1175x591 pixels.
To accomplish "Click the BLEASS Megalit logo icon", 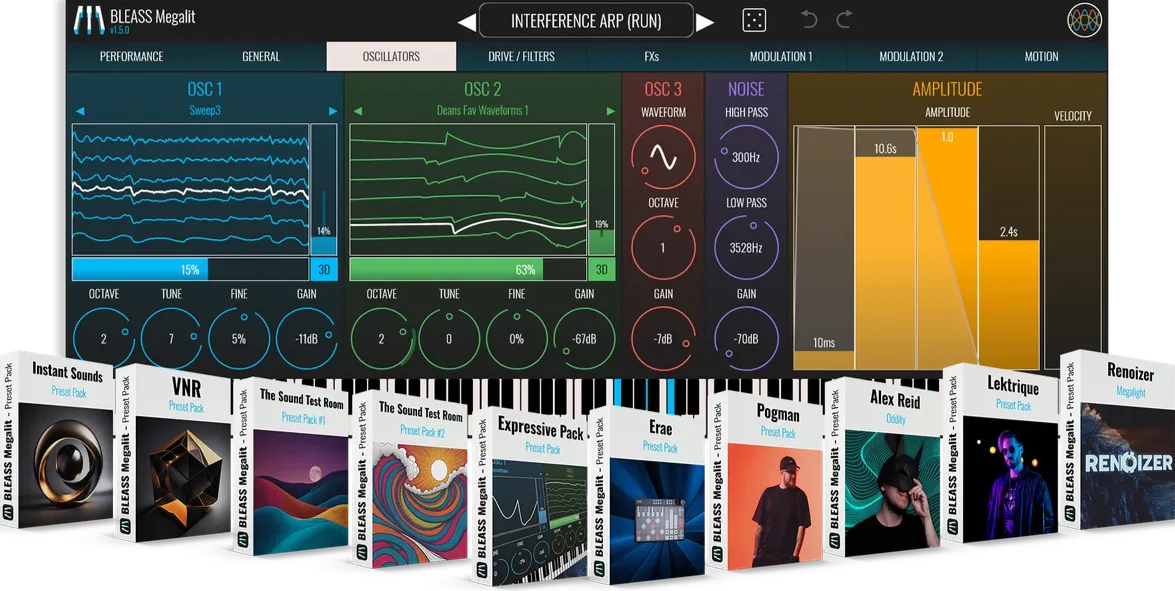I will pyautogui.click(x=89, y=20).
